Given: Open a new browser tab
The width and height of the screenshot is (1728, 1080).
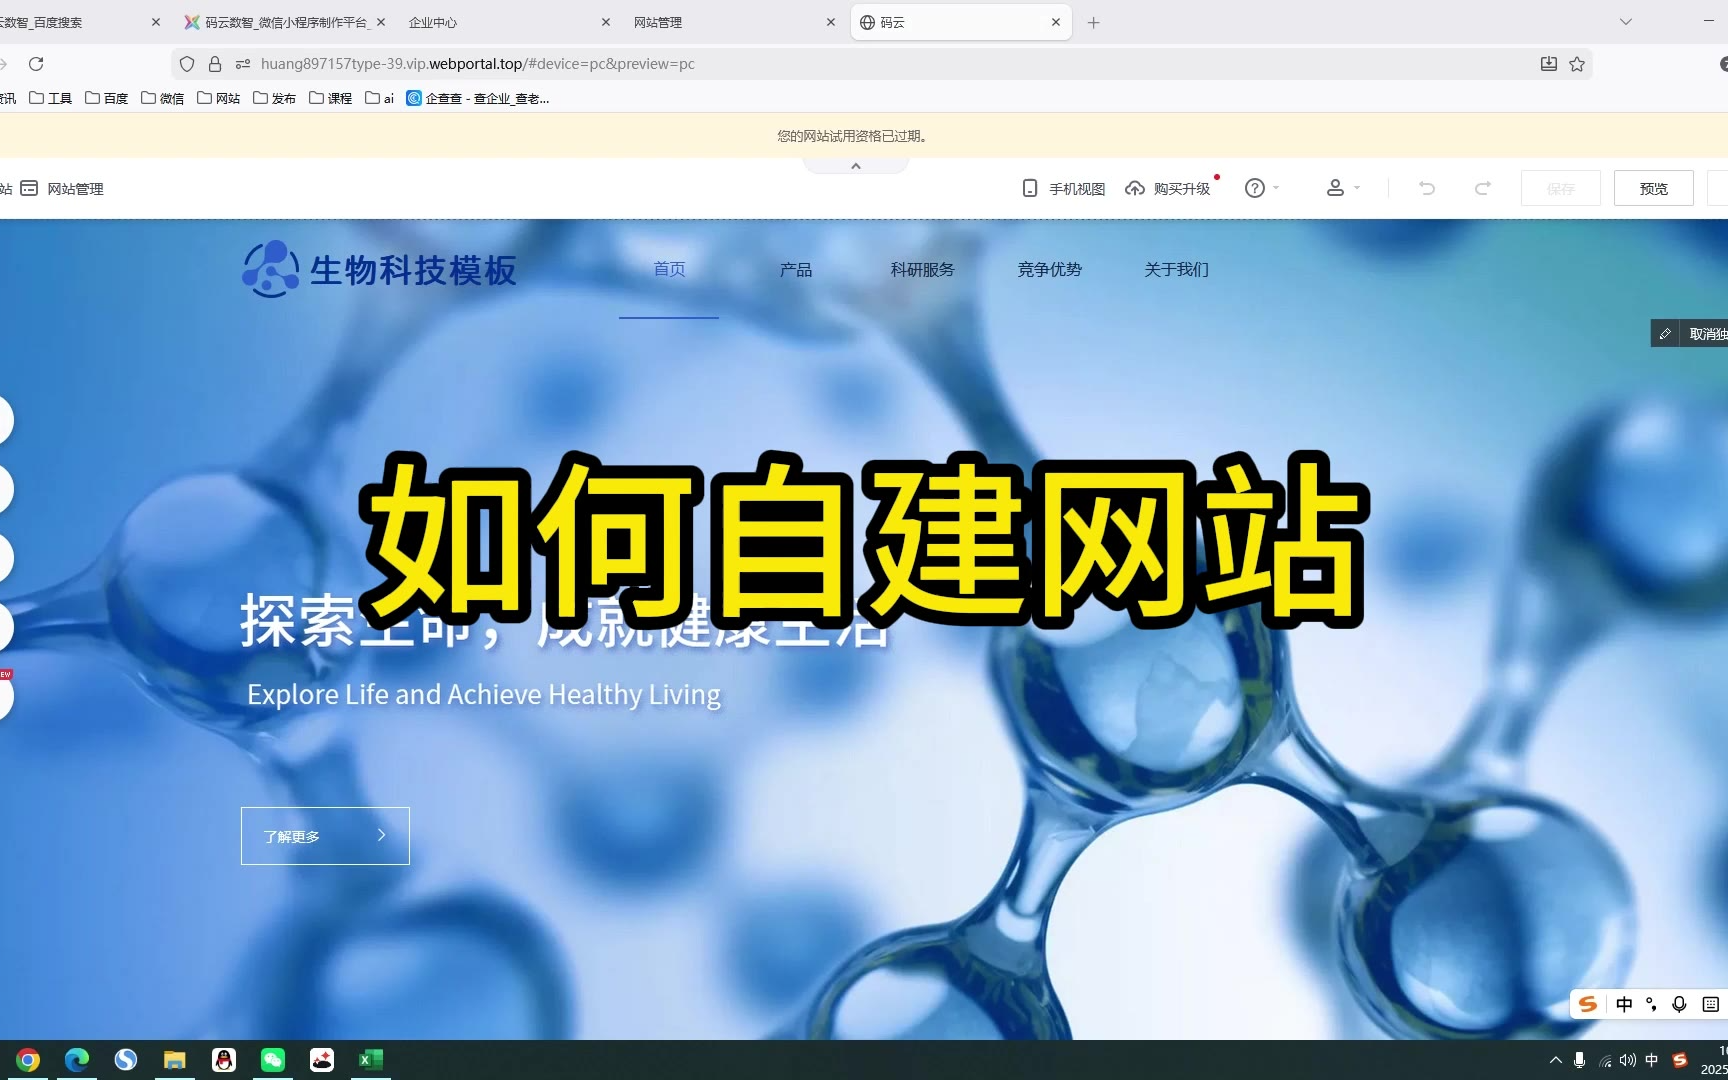Looking at the screenshot, I should (1094, 22).
